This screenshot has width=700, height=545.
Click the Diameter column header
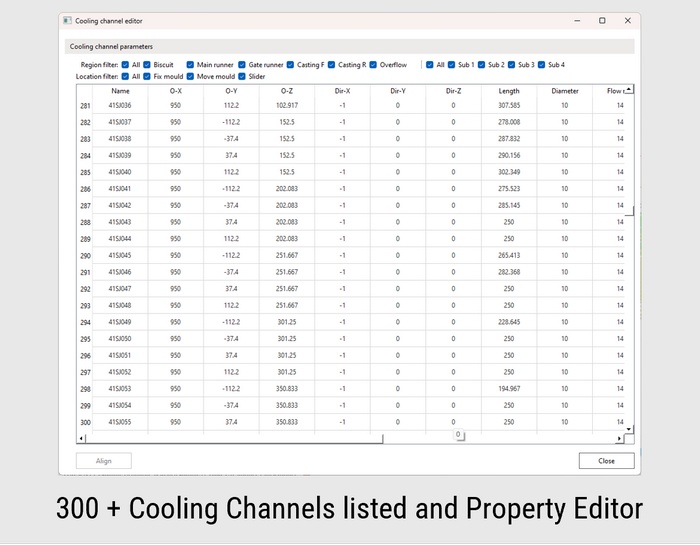pos(565,91)
